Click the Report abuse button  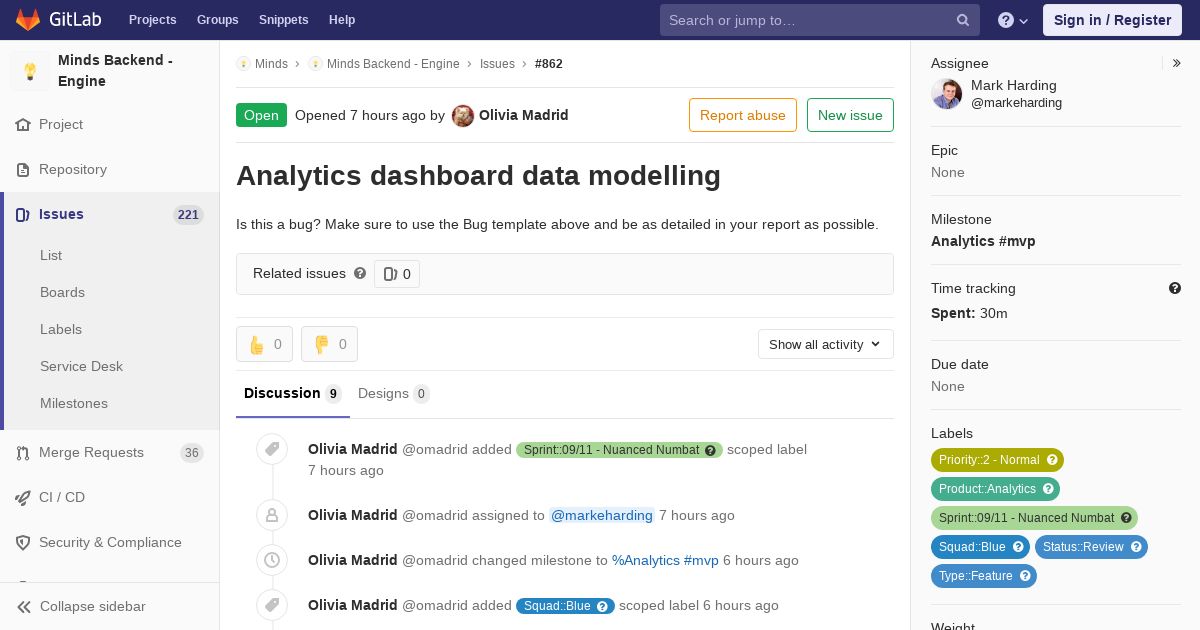(x=742, y=115)
